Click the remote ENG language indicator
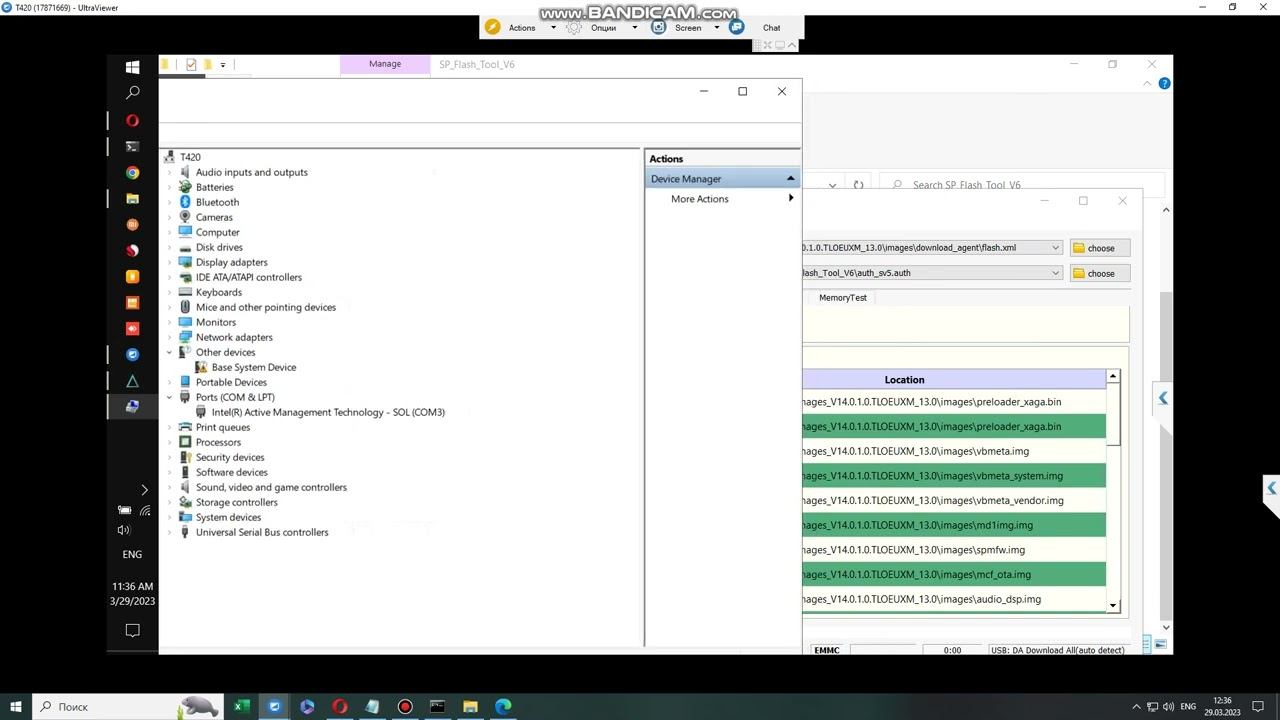This screenshot has height=720, width=1280. [132, 554]
